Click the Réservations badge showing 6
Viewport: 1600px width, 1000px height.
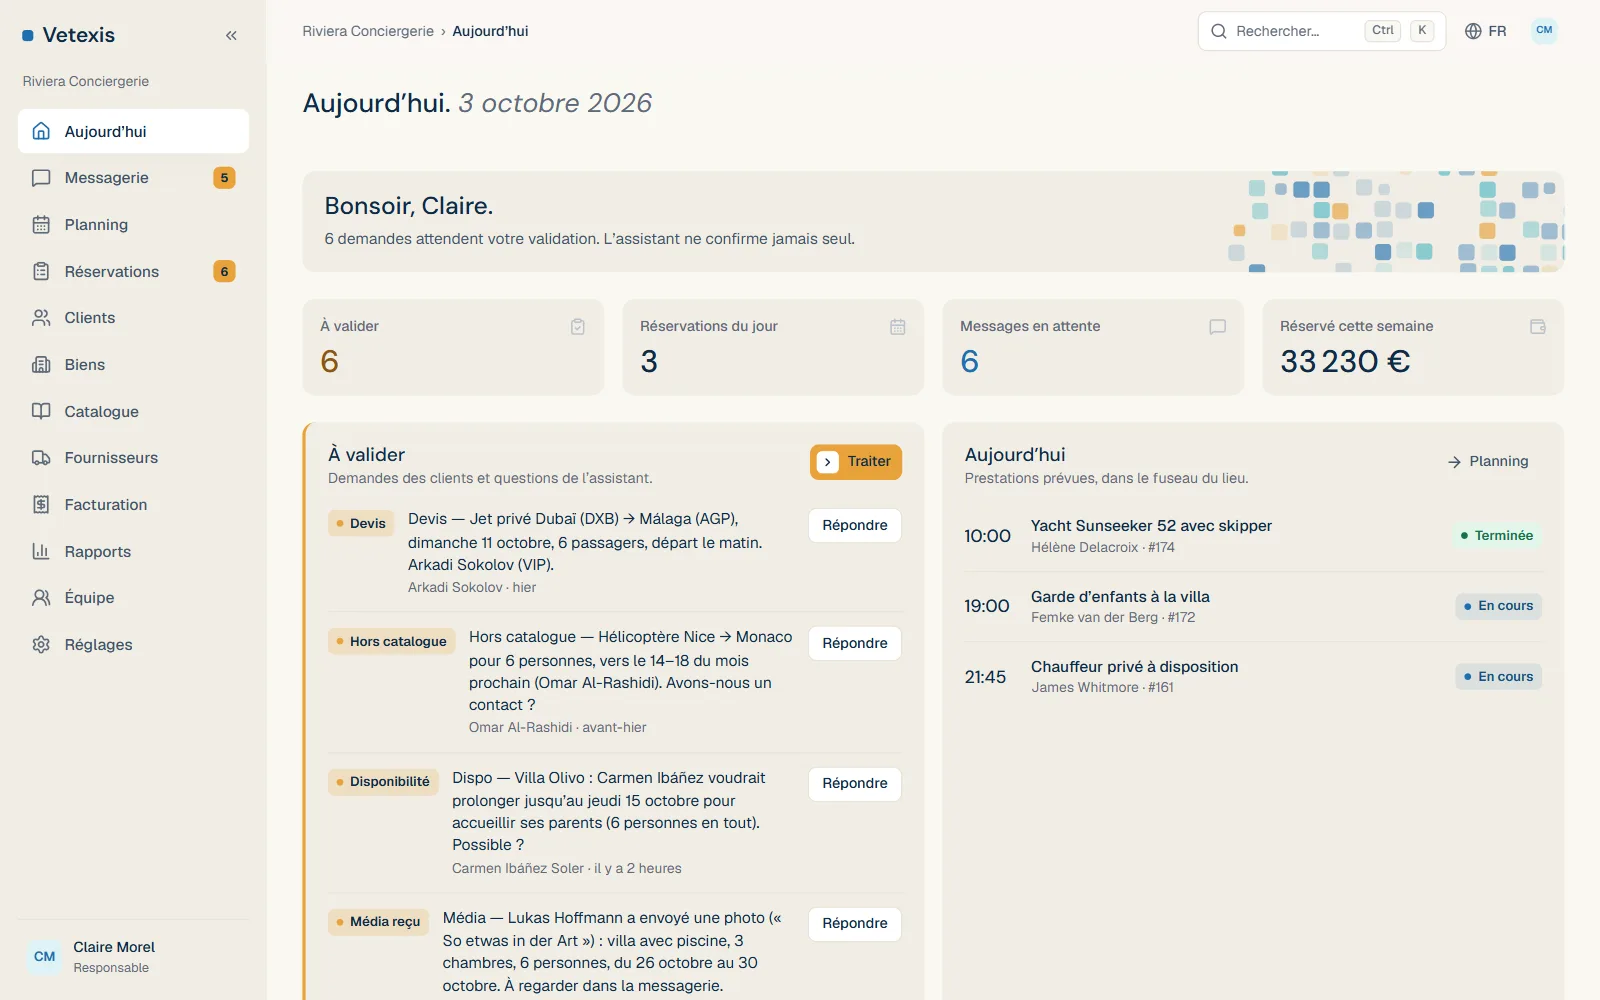pyautogui.click(x=224, y=272)
